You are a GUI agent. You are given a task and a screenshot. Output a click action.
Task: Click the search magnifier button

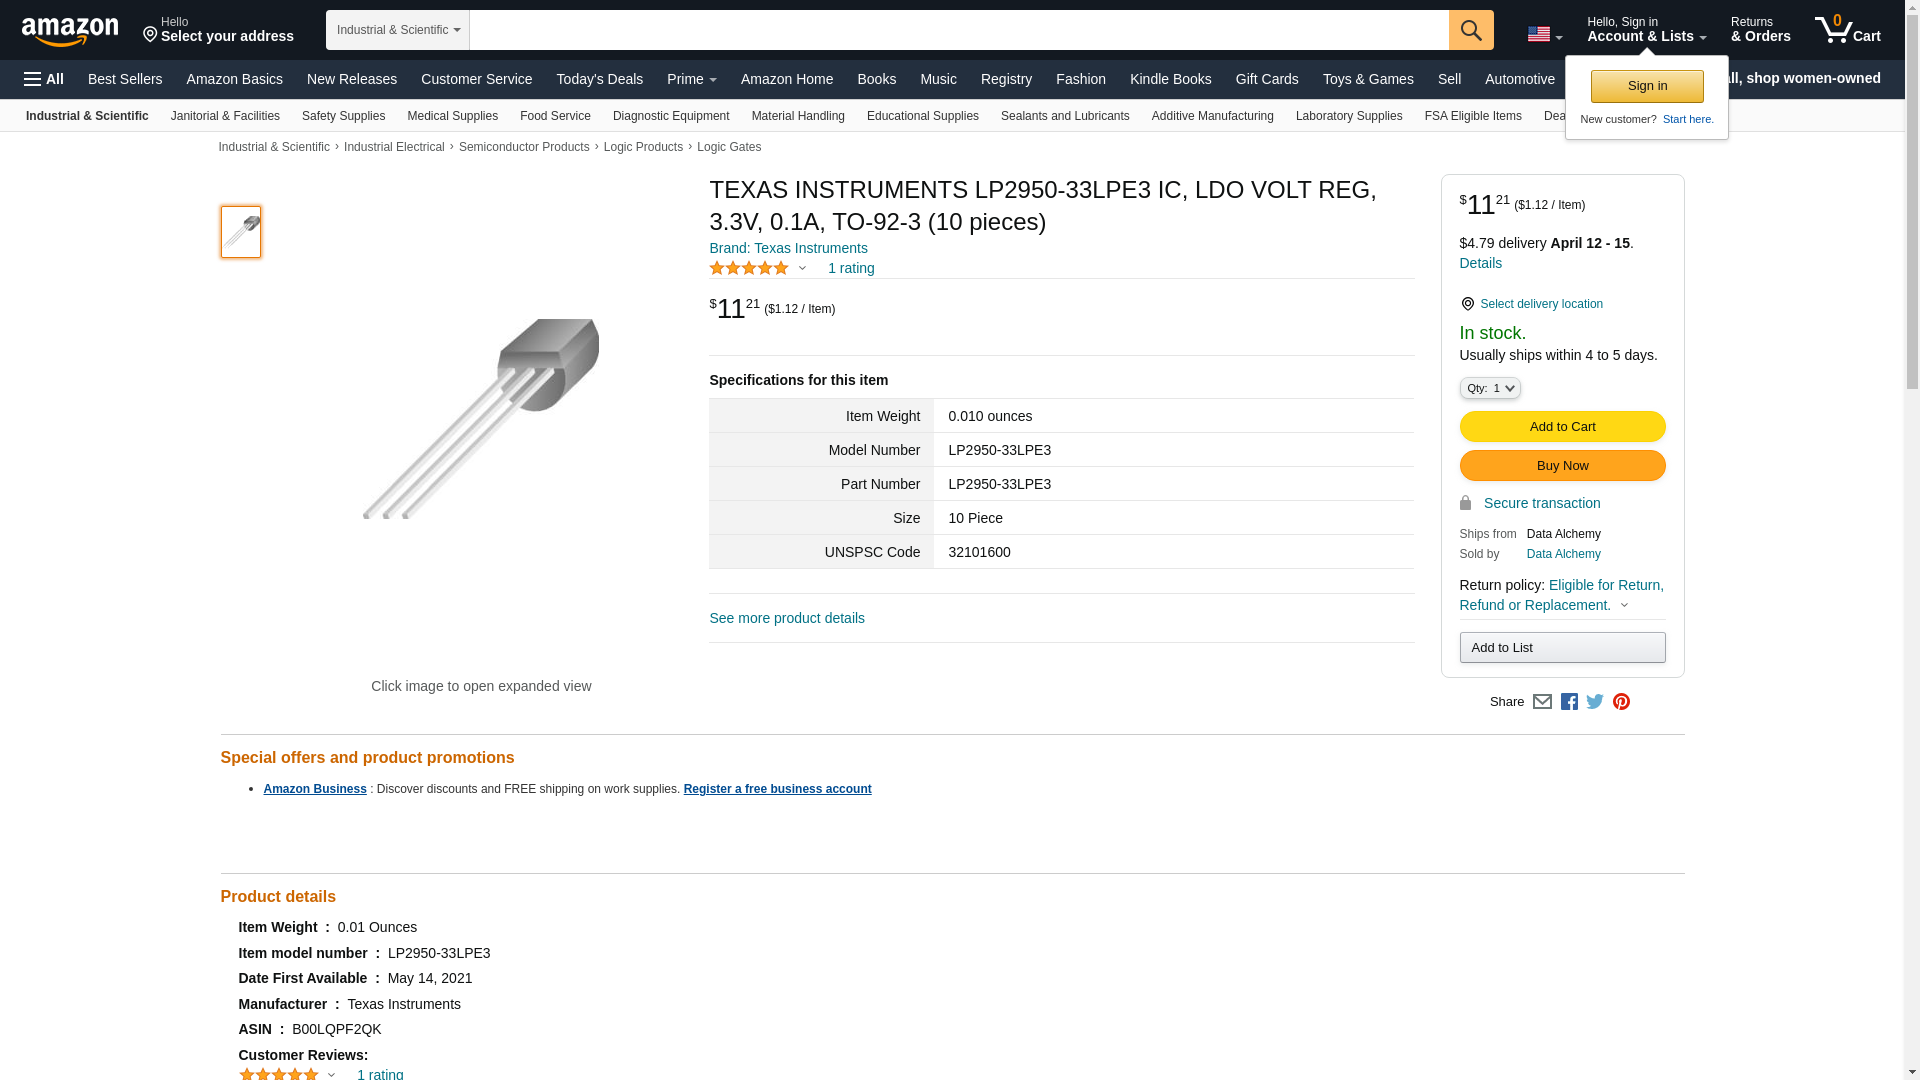coord(1470,30)
